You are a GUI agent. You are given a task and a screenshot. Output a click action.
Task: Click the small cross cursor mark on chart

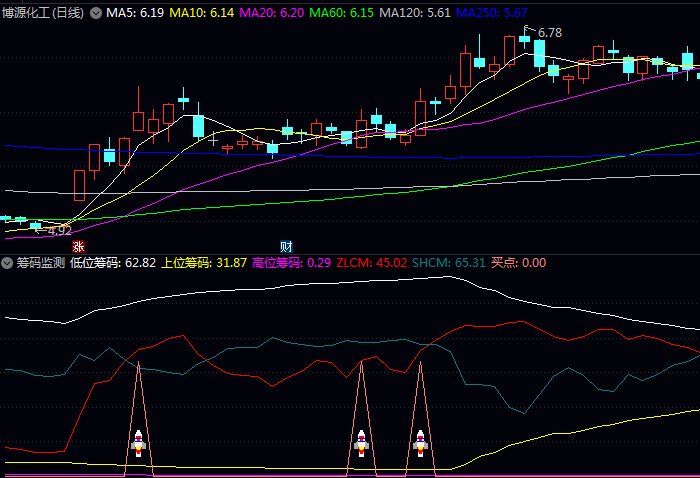213,141
